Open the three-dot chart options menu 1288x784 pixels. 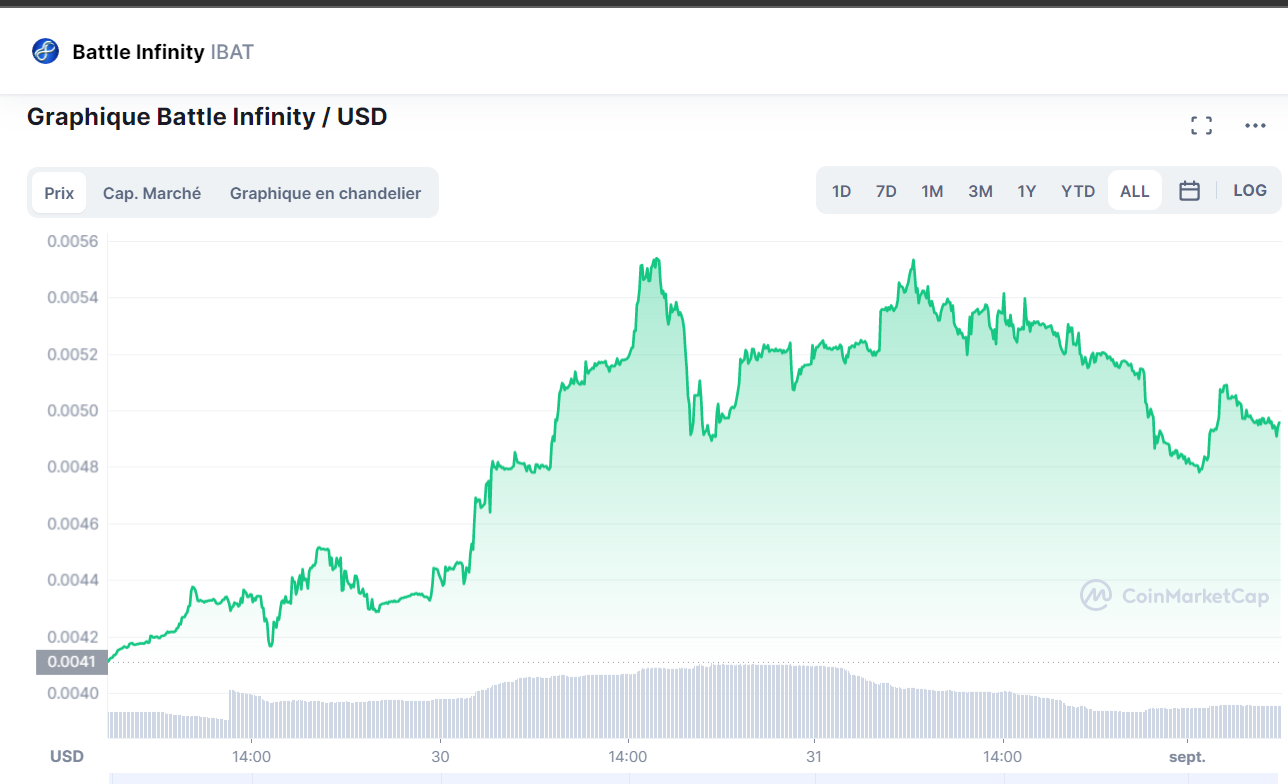[1255, 125]
